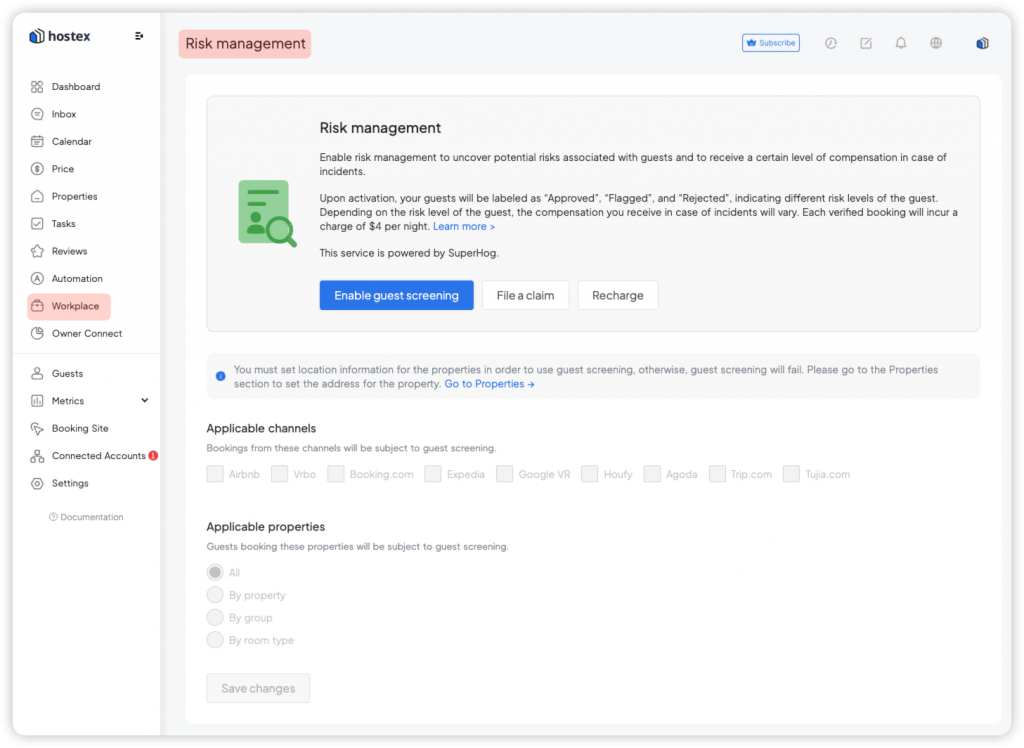Click the Risk management page title
Viewport: 1024px width, 748px height.
[245, 44]
